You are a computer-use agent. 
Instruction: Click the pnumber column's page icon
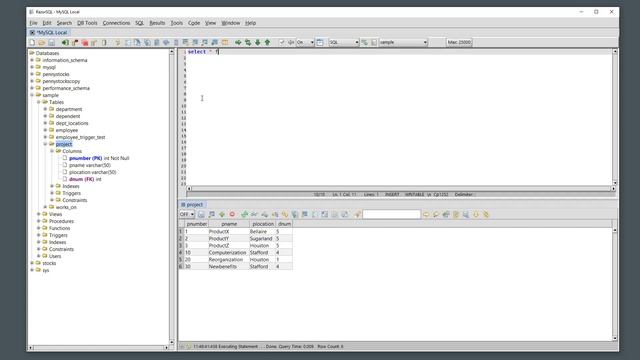click(x=65, y=158)
